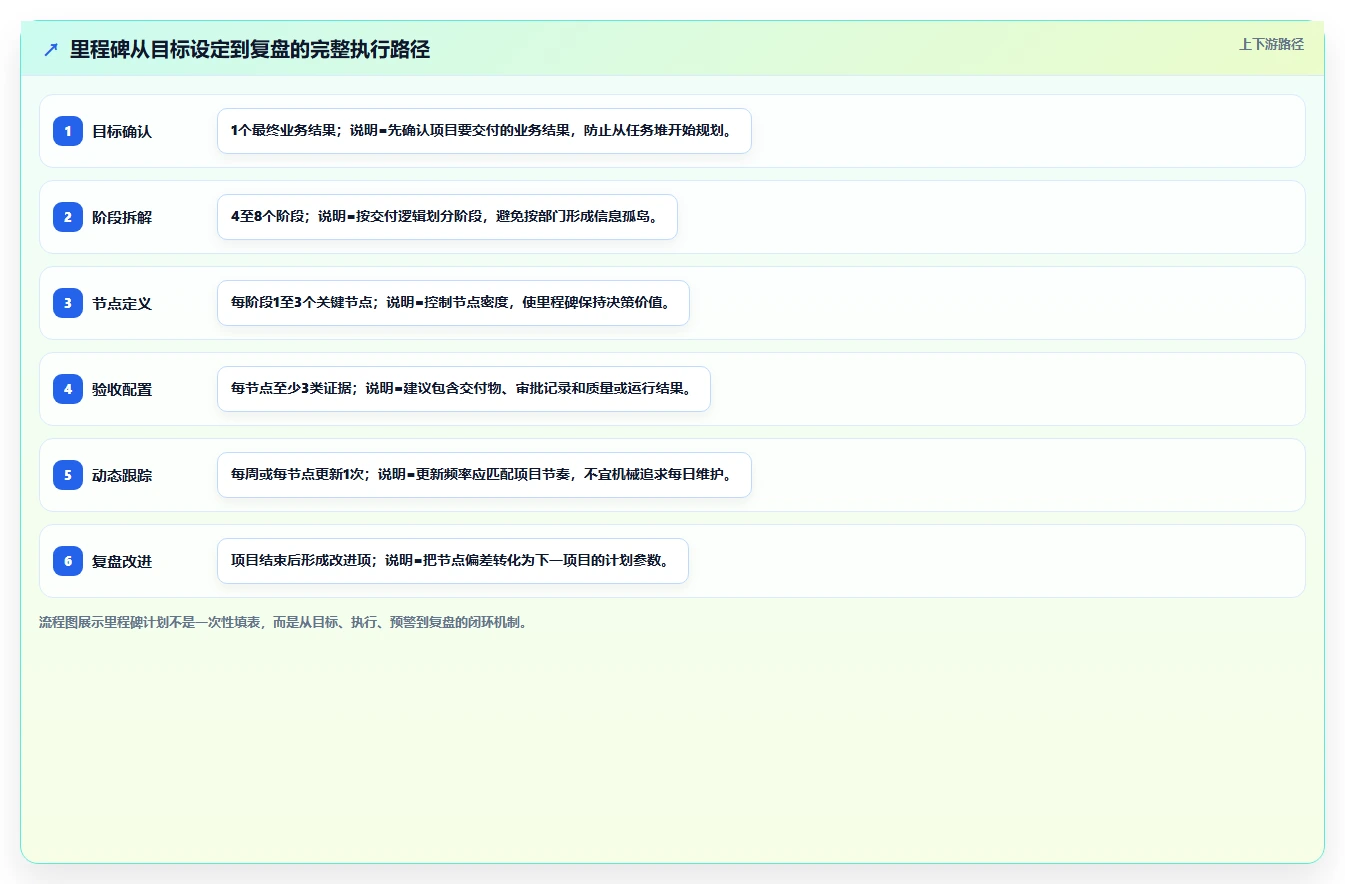Viewport: 1345px width, 884px height.
Task: Click the footer caption beginning 流程图展示里程碑计划
Action: coord(283,622)
